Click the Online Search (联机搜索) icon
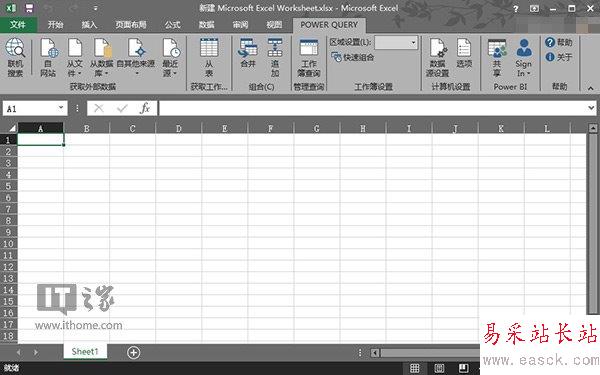Viewport: 600px width, 375px height. click(x=15, y=57)
